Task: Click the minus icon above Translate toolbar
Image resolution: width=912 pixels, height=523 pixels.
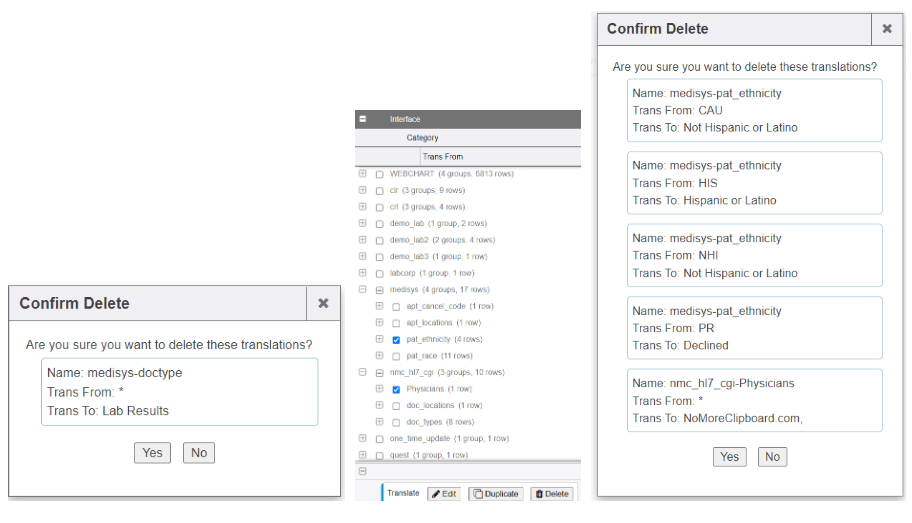Action: [362, 471]
